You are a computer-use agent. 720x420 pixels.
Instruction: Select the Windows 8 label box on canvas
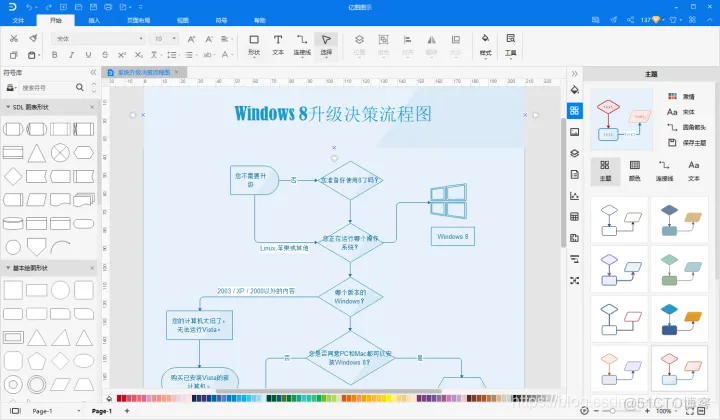click(x=453, y=236)
